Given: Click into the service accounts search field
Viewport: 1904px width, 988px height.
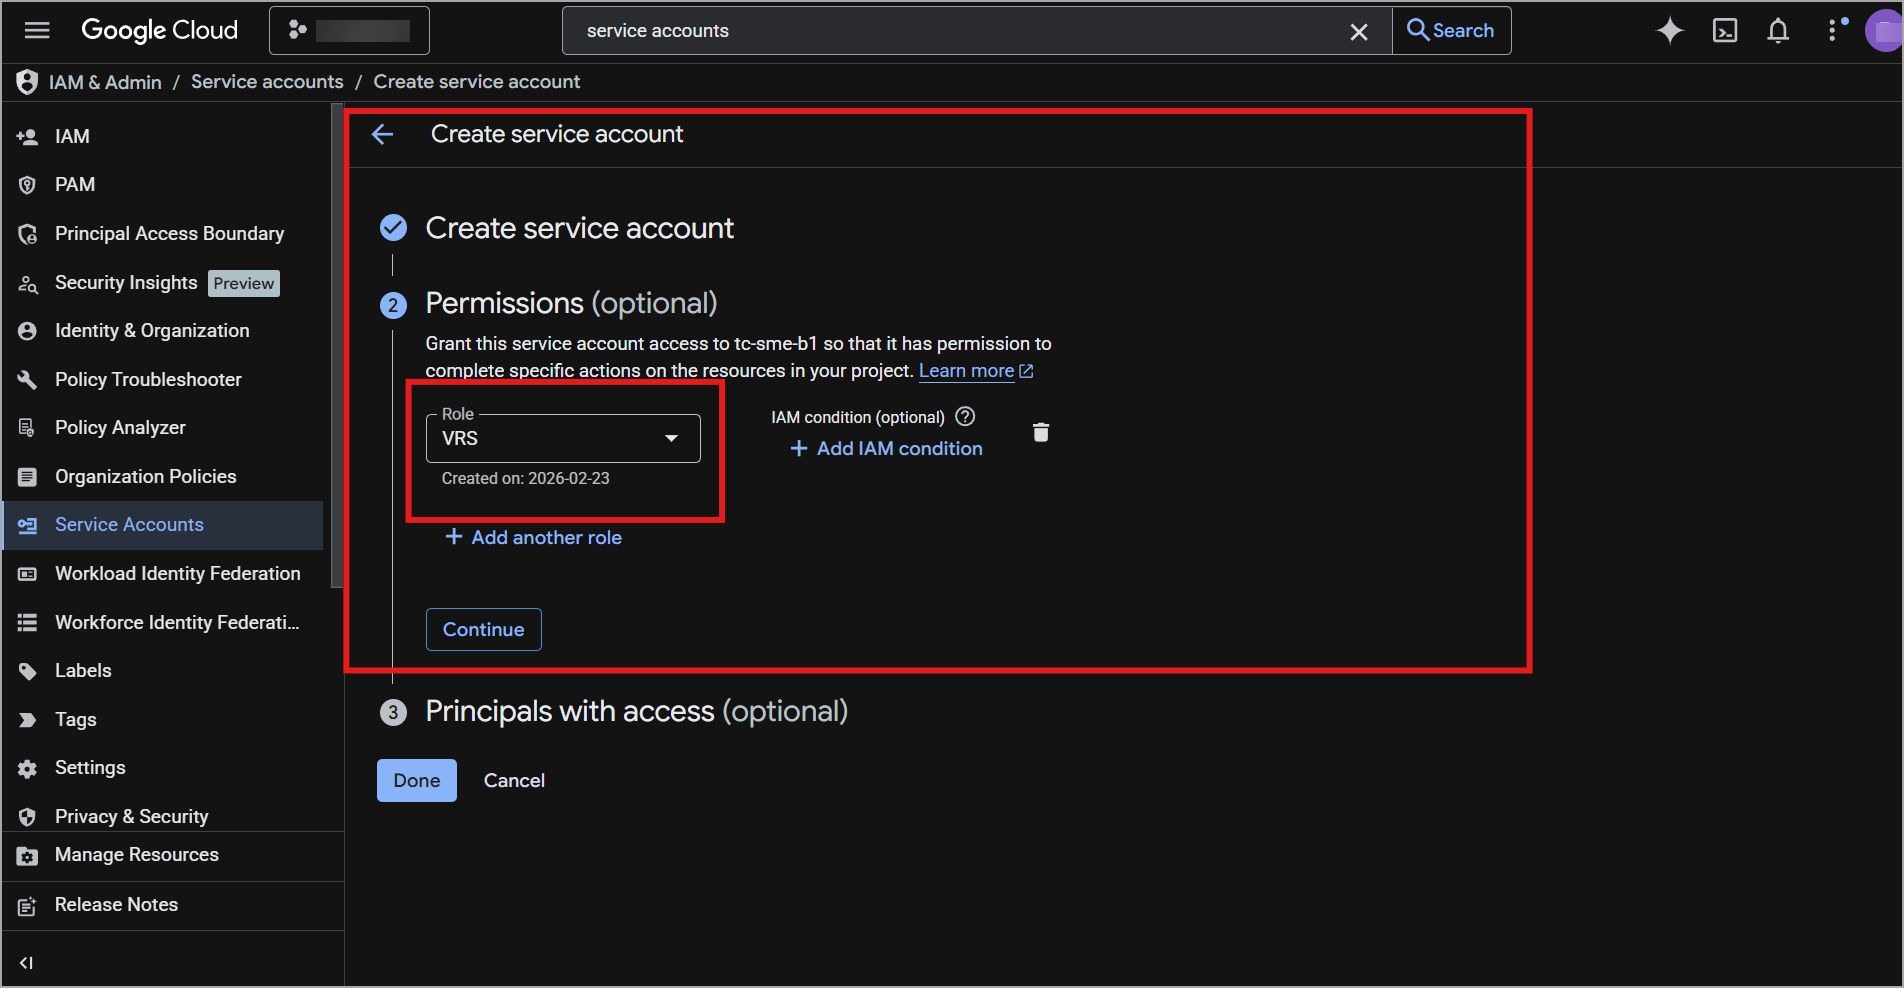Looking at the screenshot, I should pos(950,31).
